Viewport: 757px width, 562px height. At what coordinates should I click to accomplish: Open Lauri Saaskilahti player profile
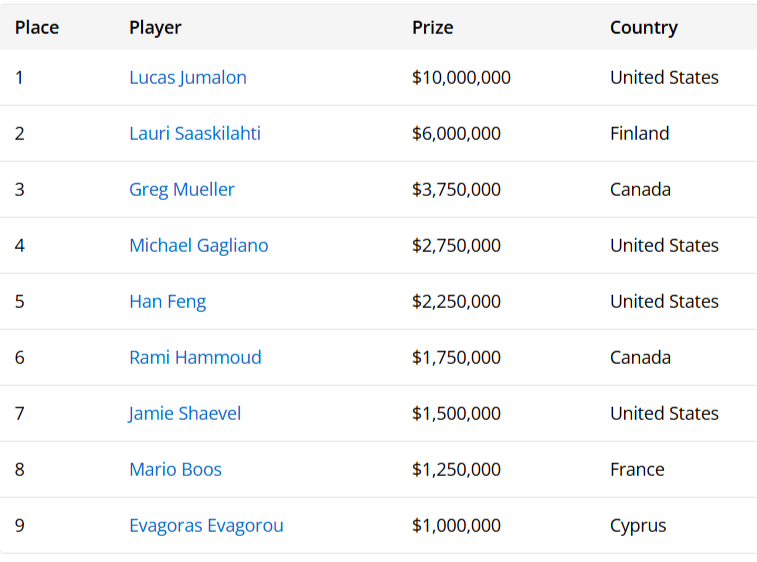195,134
